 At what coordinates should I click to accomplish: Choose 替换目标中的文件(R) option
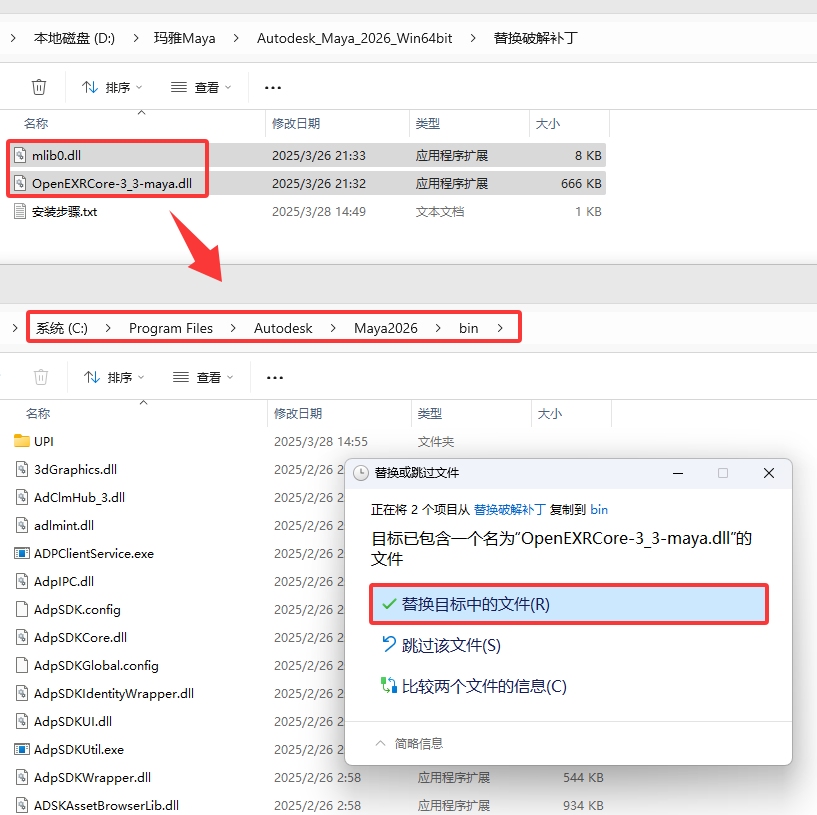569,604
